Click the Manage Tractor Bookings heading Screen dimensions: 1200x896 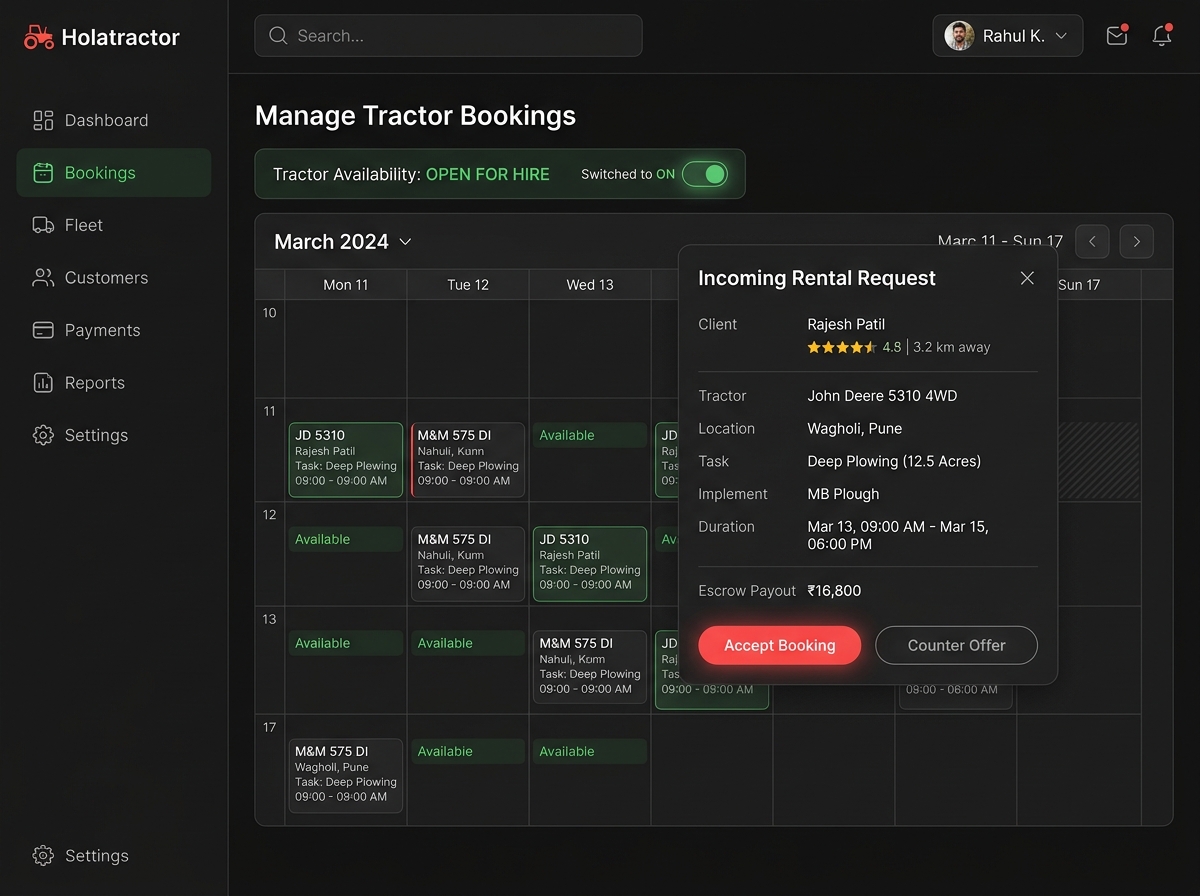(415, 116)
